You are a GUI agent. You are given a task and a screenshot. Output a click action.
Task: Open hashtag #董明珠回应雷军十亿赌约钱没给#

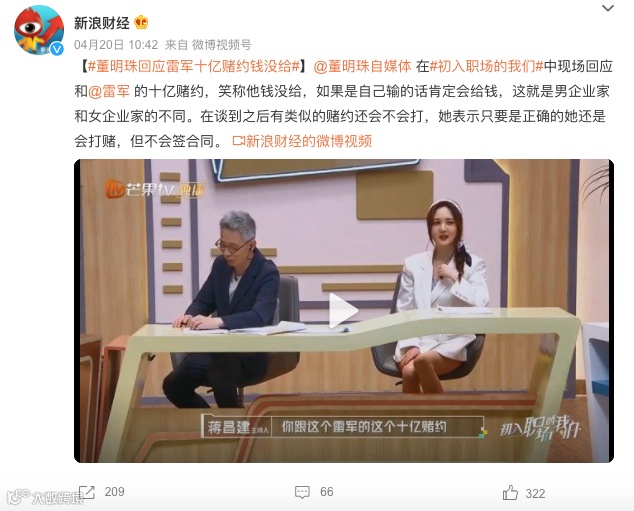[x=193, y=66]
